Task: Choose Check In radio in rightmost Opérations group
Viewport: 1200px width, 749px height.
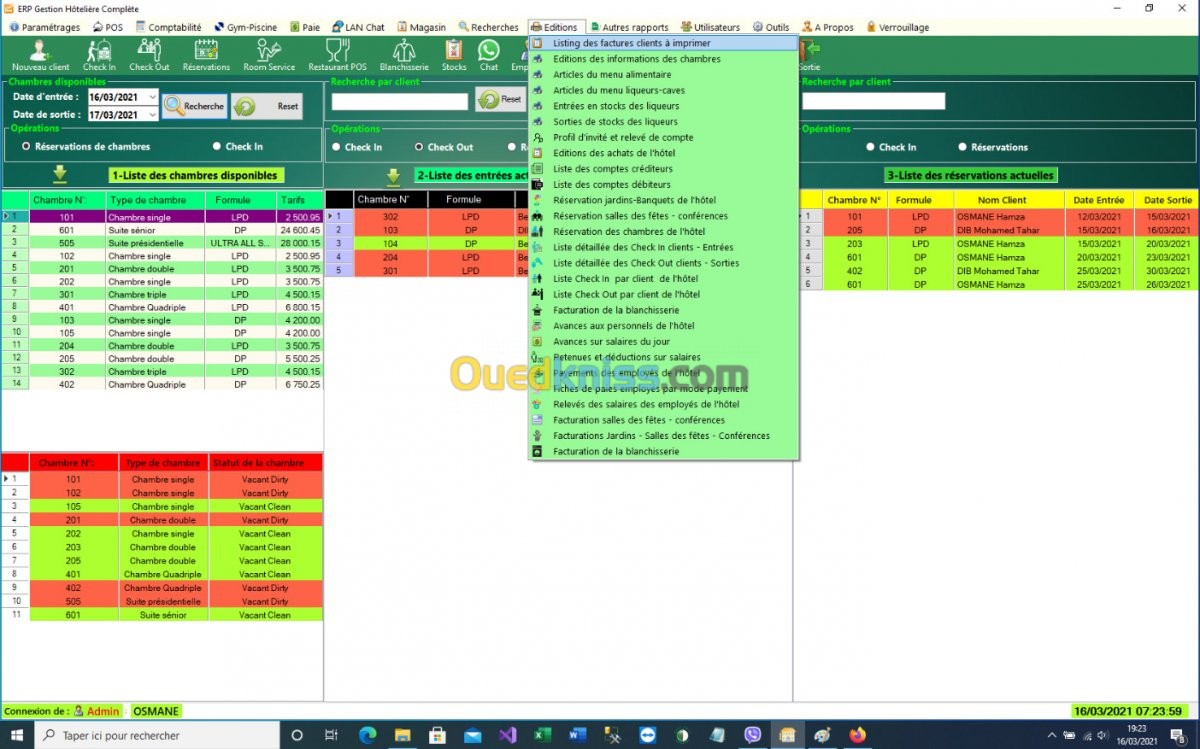Action: (x=870, y=147)
